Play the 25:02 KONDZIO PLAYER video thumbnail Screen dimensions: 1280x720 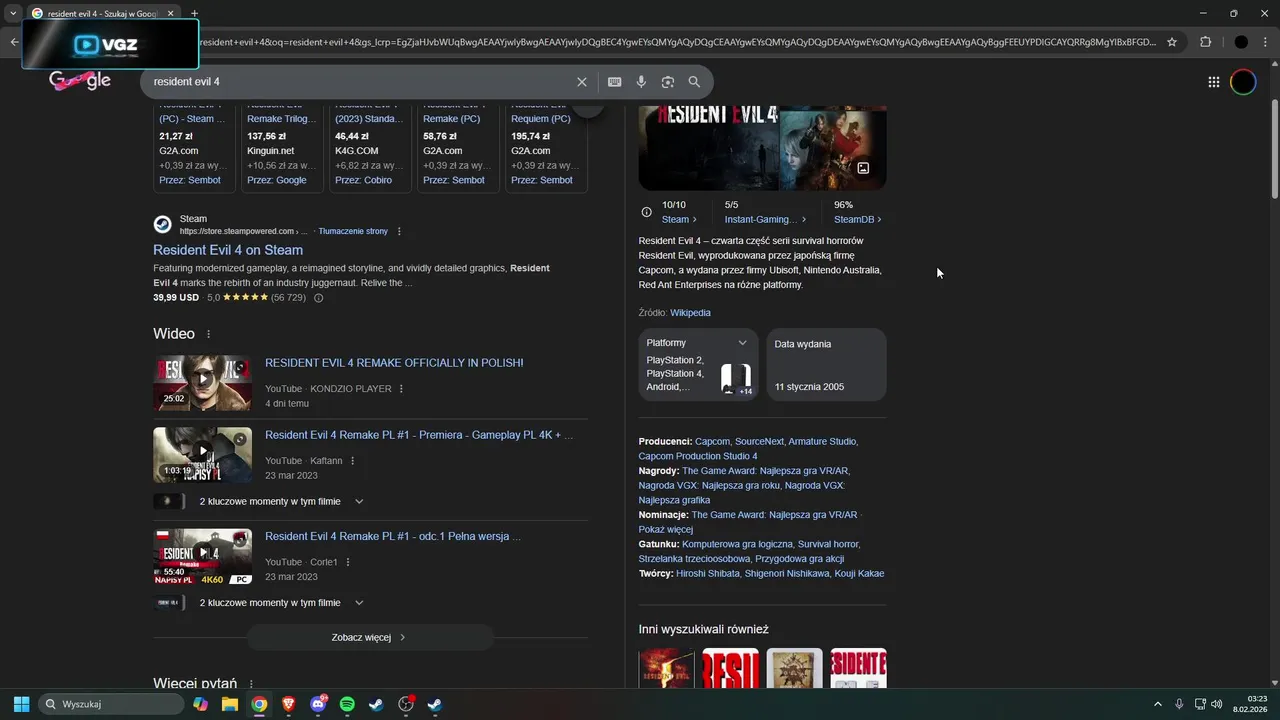click(x=202, y=382)
